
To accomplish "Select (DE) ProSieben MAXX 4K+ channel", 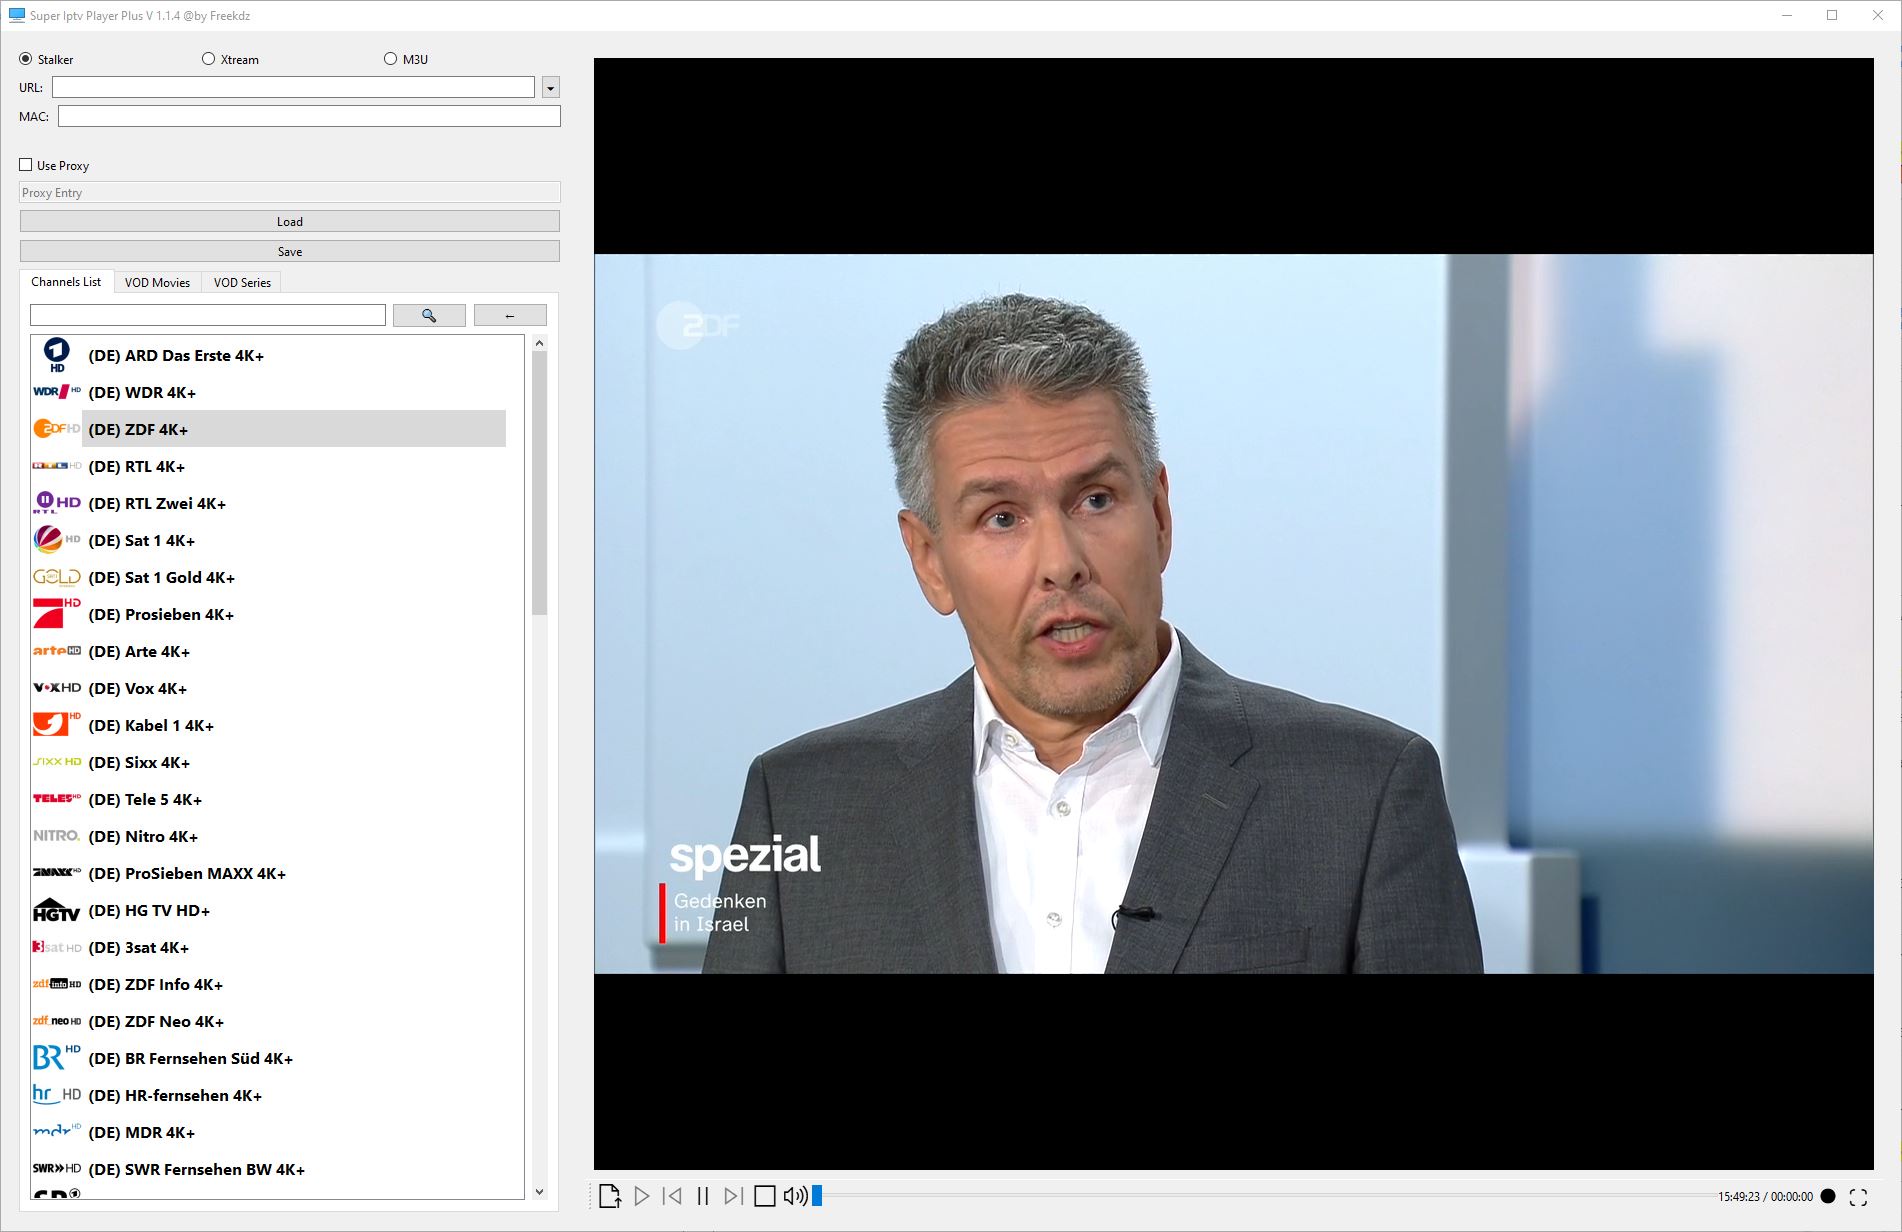I will [268, 873].
